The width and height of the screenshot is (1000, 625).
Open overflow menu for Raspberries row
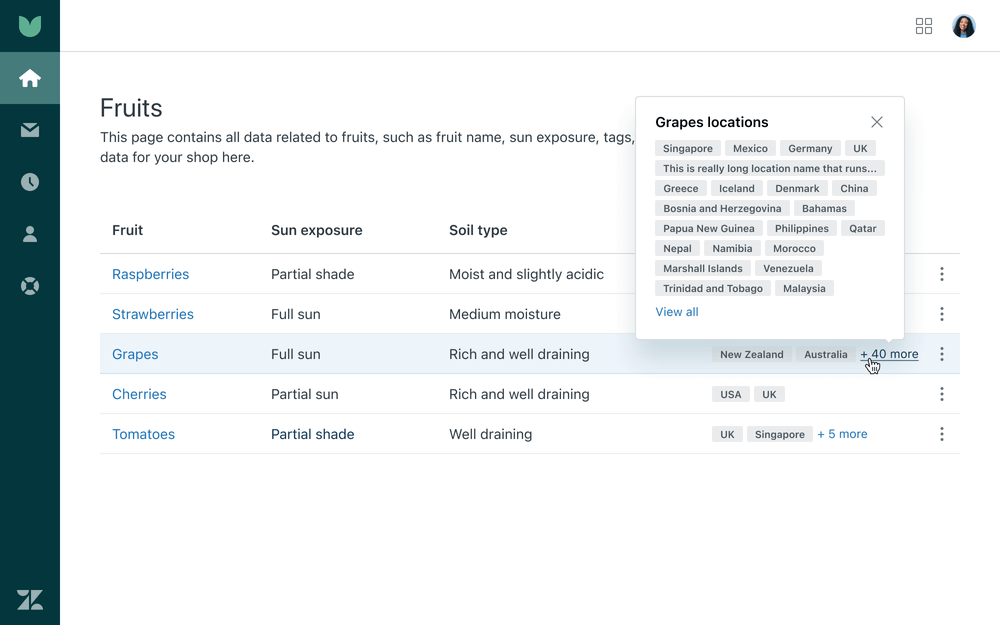click(x=941, y=274)
